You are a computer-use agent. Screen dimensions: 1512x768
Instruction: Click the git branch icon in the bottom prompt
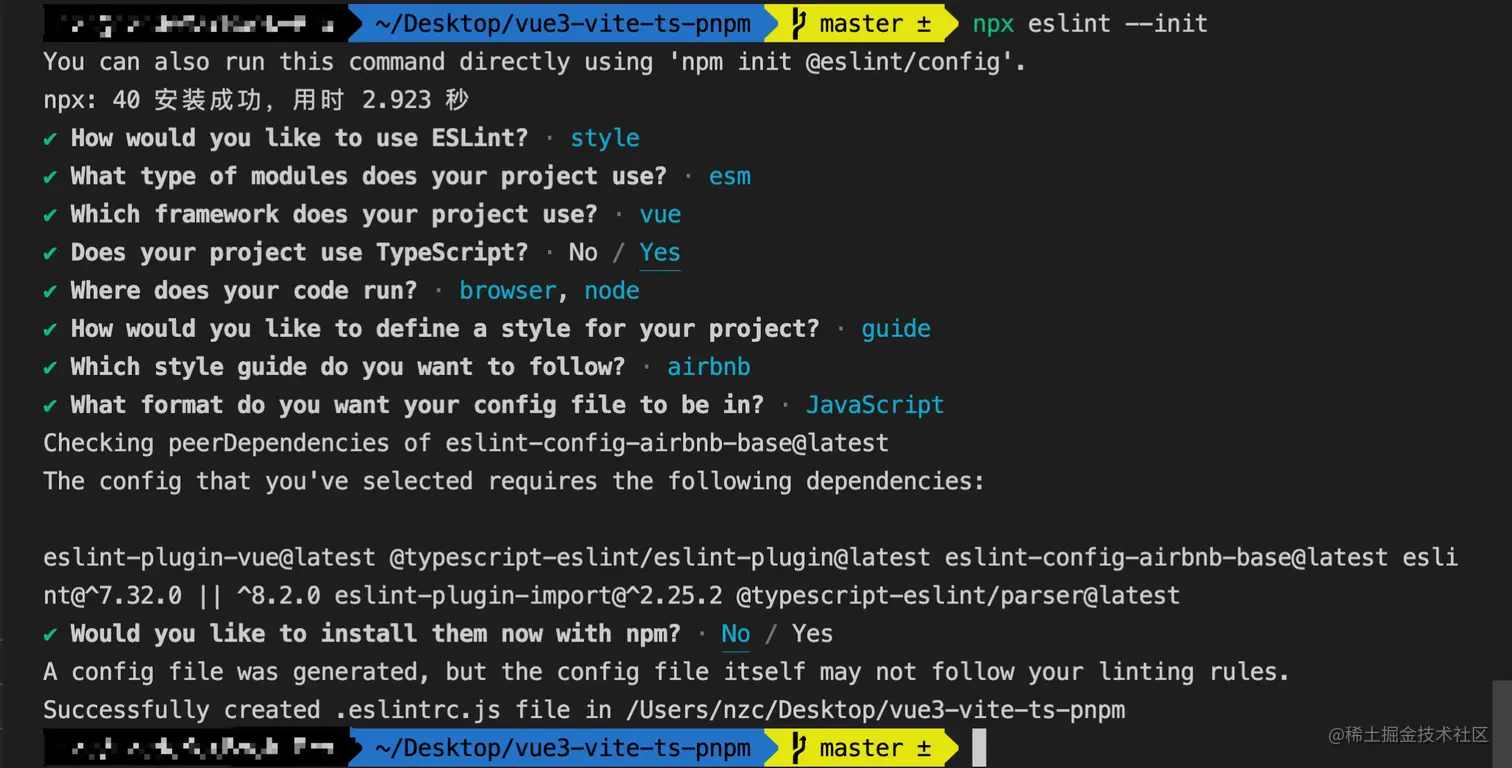(797, 747)
